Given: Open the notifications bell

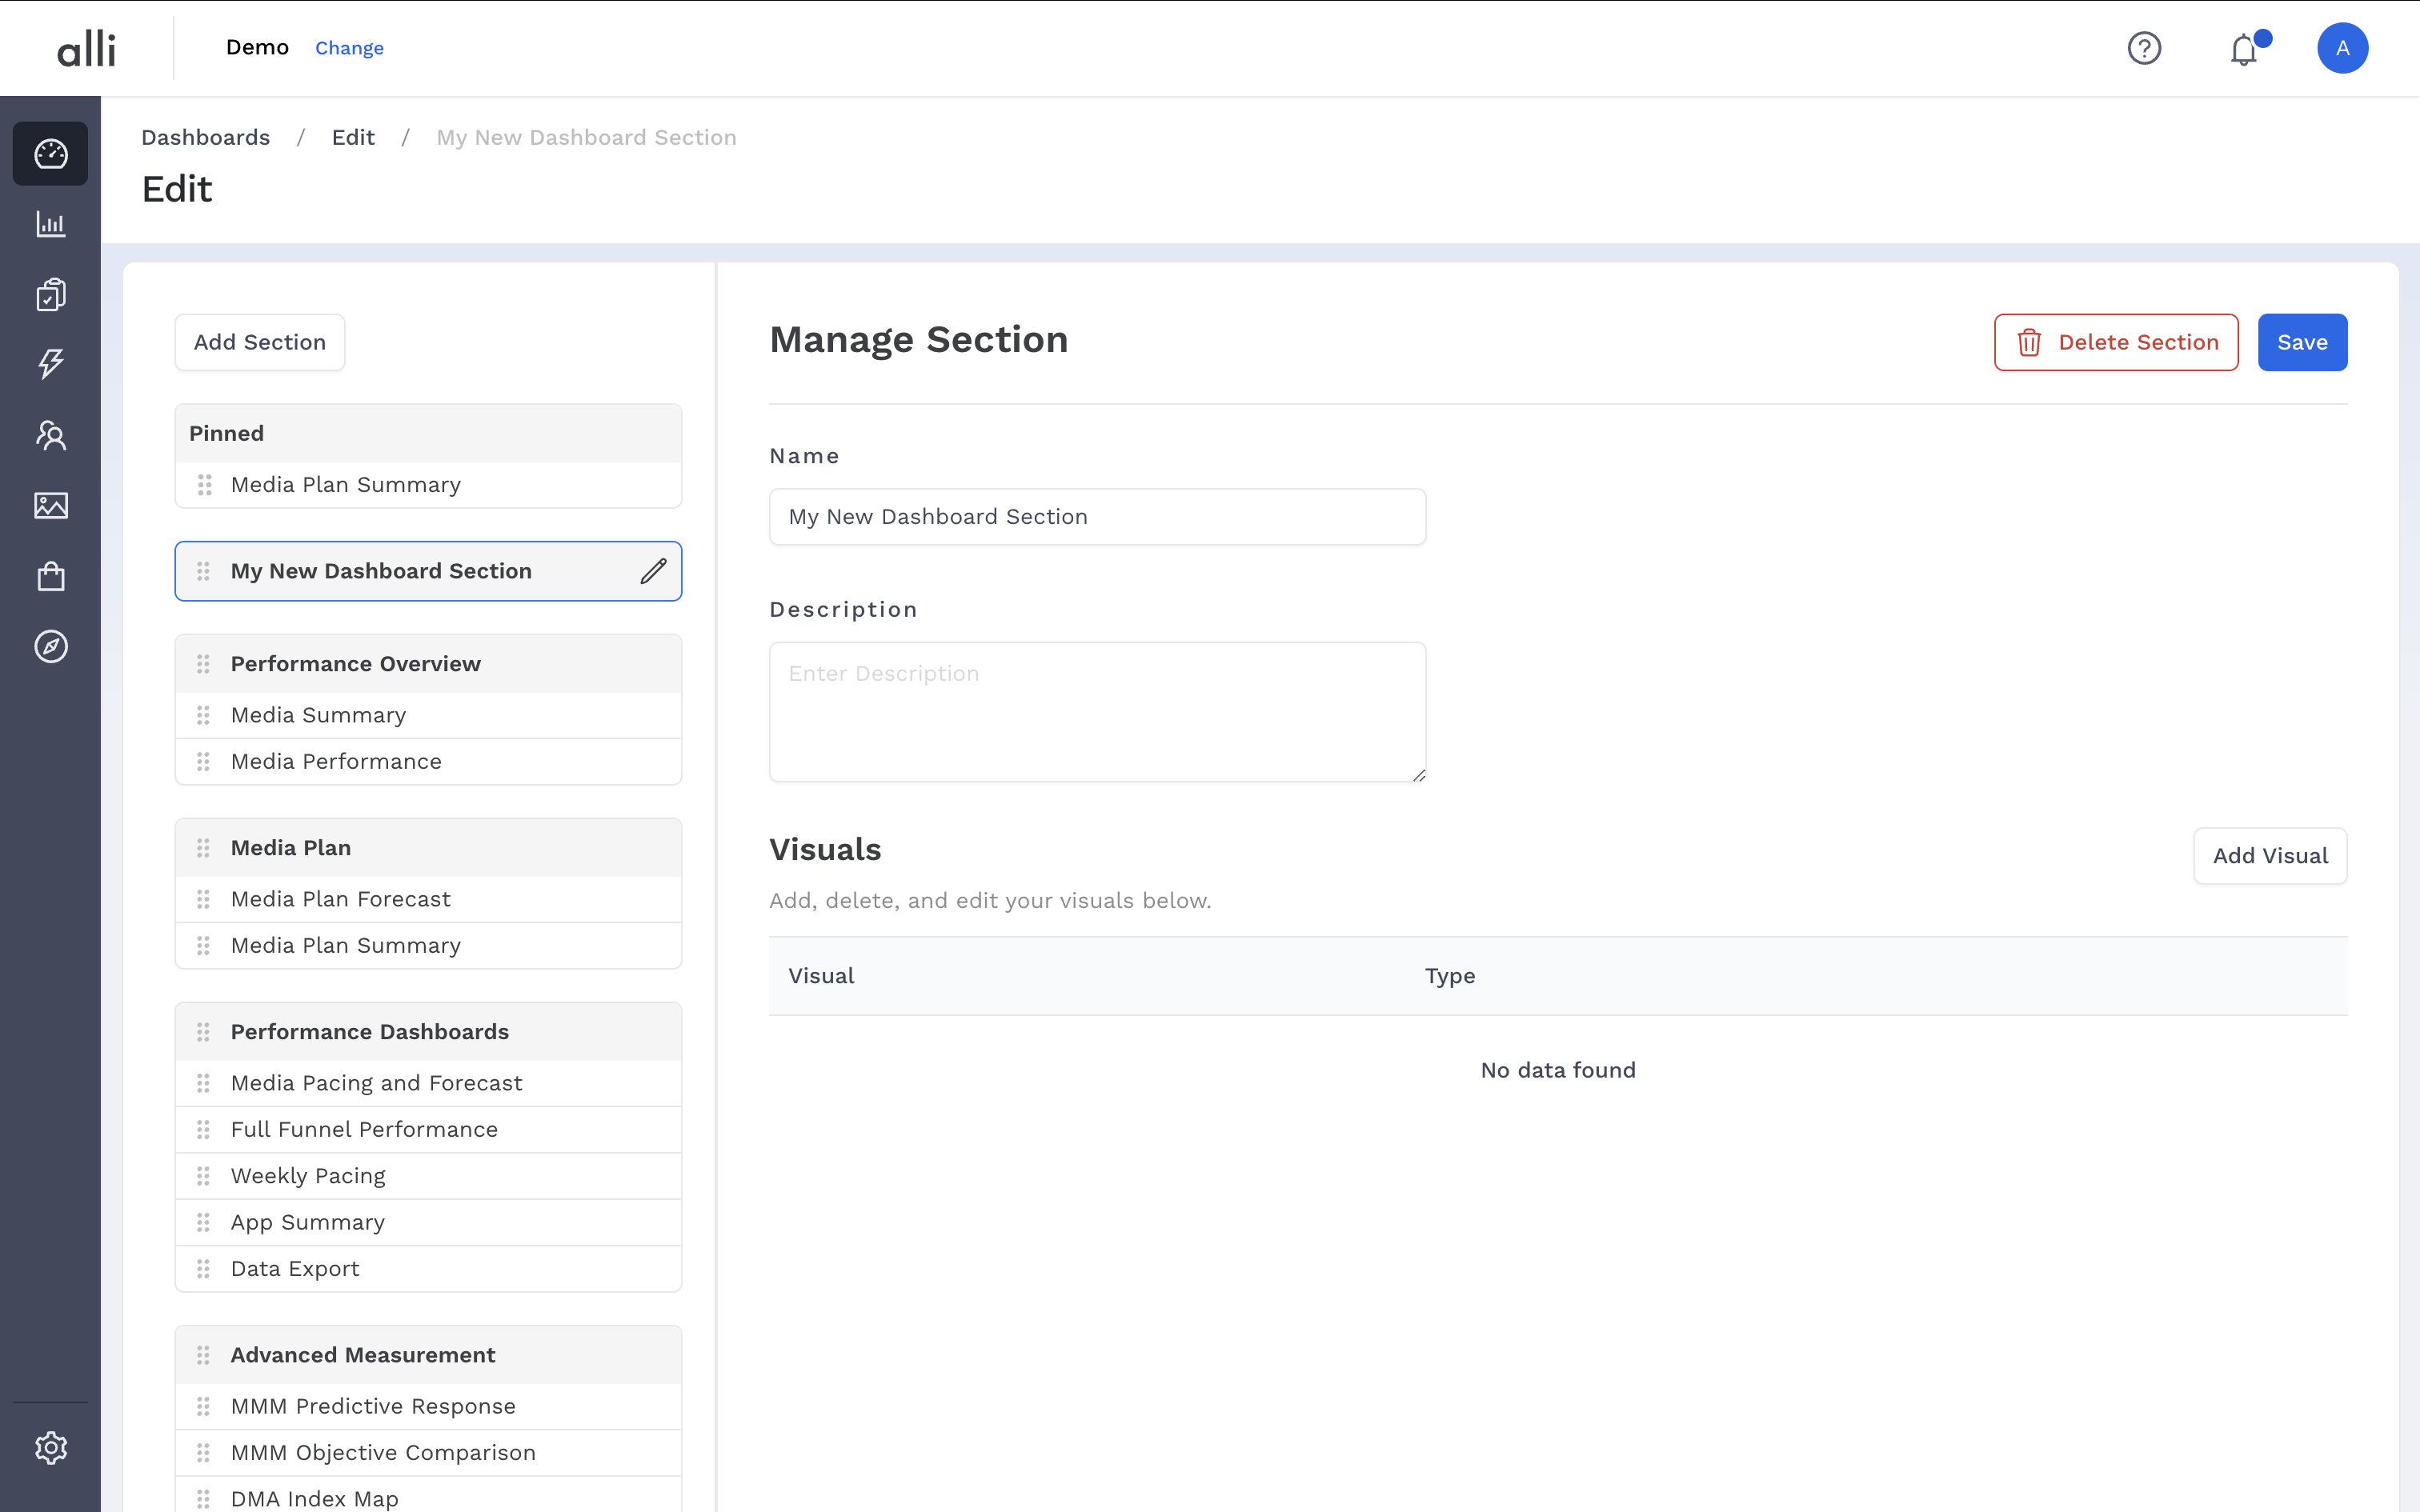Looking at the screenshot, I should tap(2244, 50).
